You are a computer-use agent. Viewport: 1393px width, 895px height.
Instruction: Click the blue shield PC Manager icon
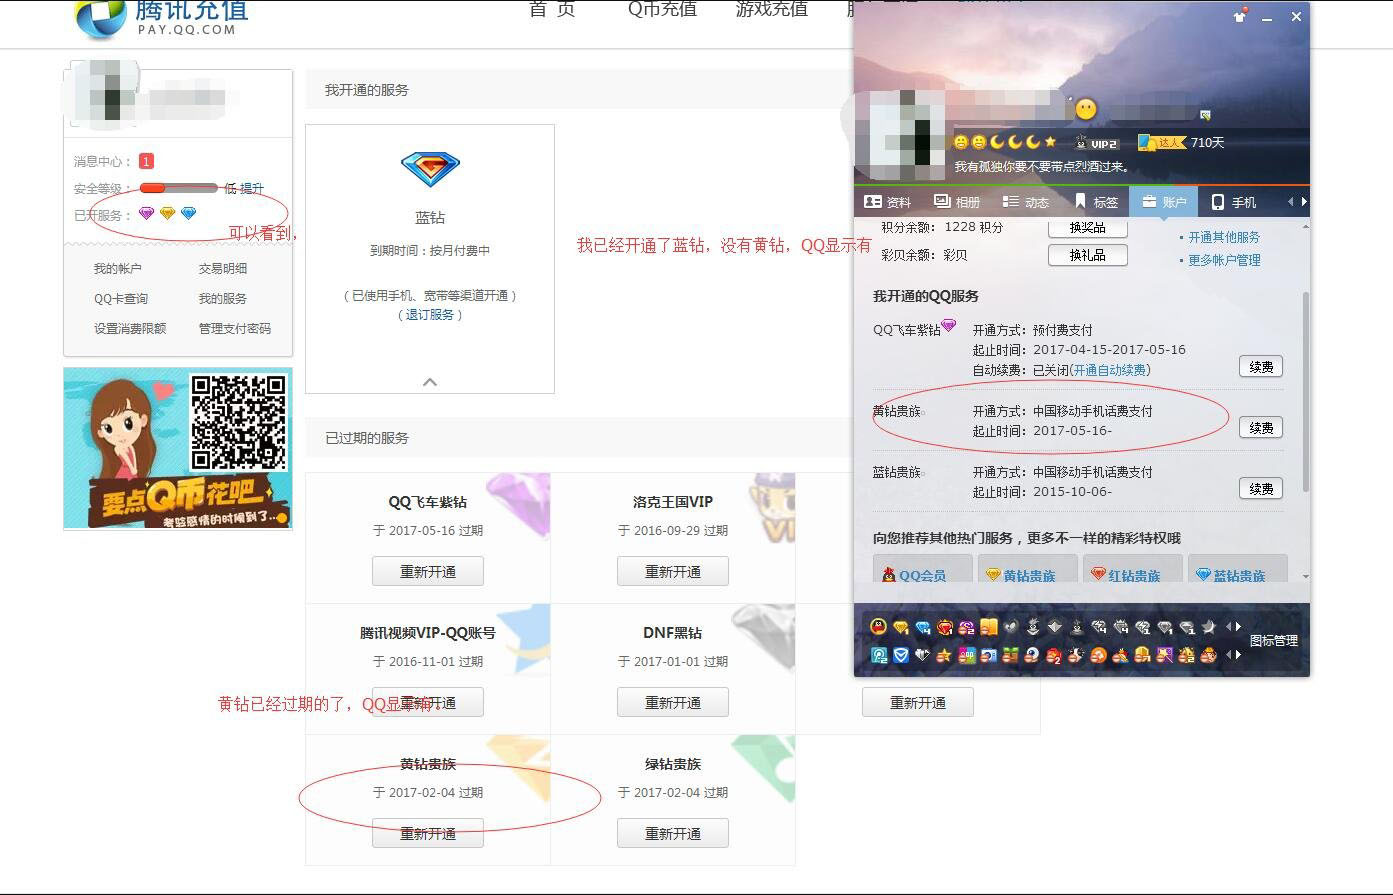900,655
